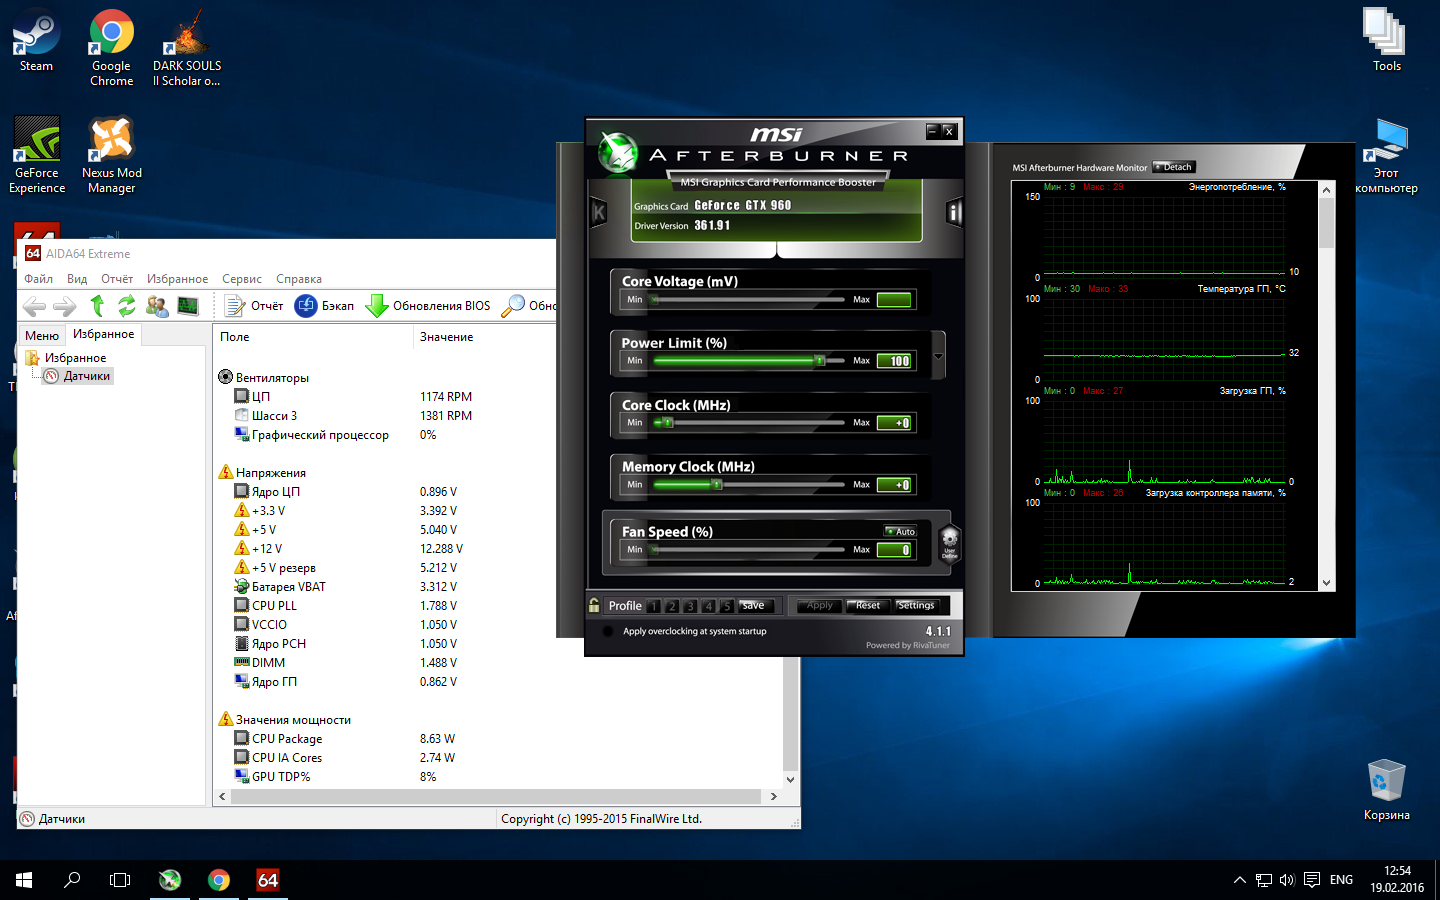Open the Отчёт menu in AIDA64
This screenshot has height=900, width=1440.
tap(117, 279)
